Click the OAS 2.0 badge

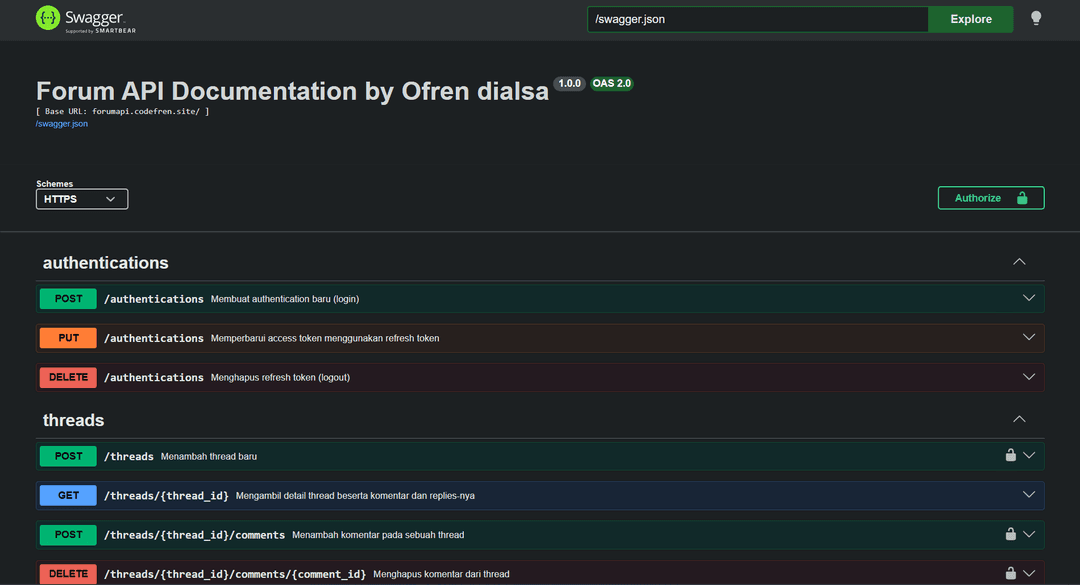coord(612,83)
